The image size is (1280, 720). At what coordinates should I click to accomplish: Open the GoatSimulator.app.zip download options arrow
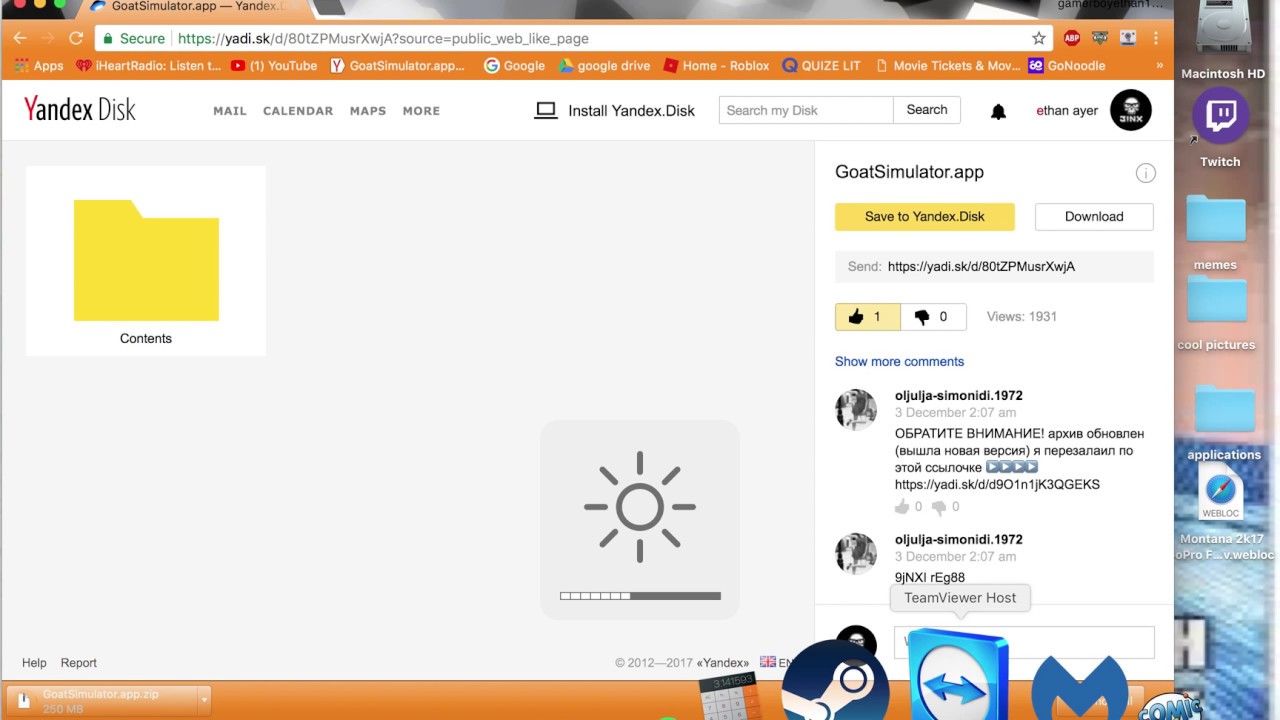click(203, 700)
